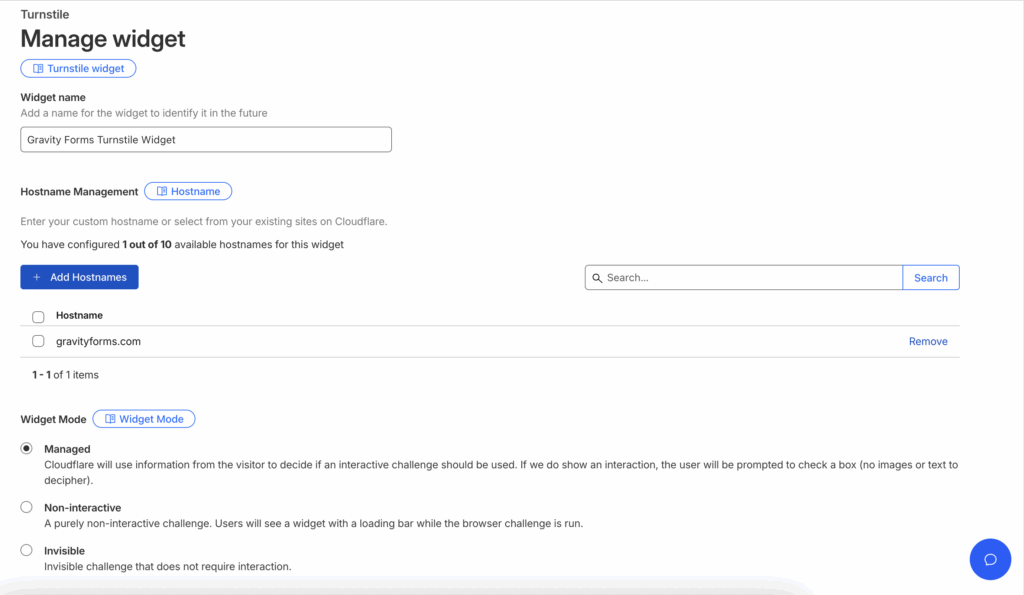The image size is (1024, 595).
Task: Select the Non-interactive widget mode
Action: [26, 507]
